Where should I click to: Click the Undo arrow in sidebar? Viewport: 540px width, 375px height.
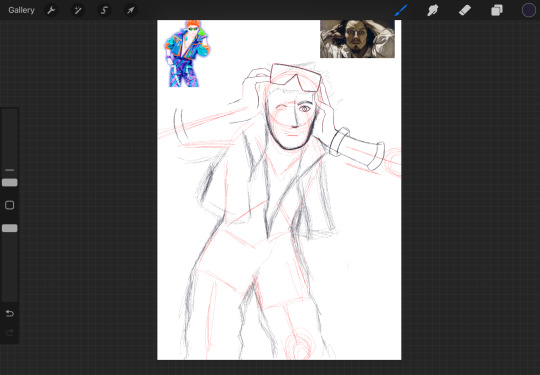[10, 313]
